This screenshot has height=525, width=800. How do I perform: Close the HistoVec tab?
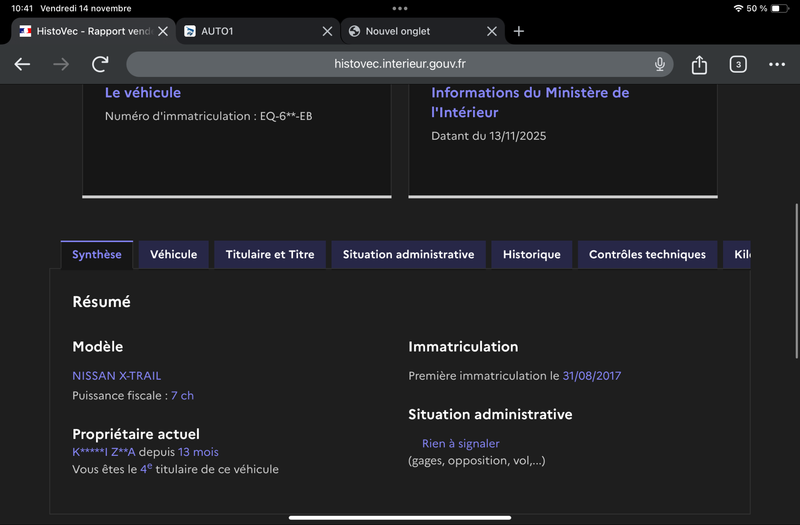[163, 31]
